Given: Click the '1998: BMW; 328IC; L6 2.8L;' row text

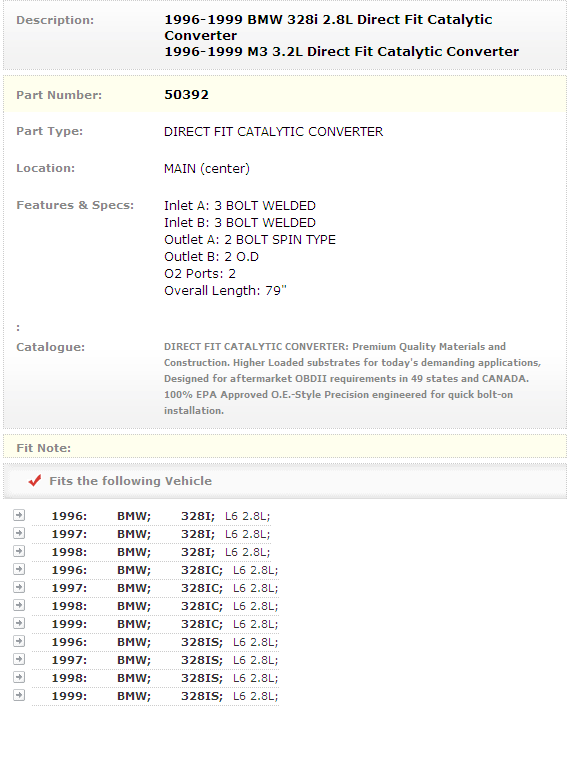Looking at the screenshot, I should coord(165,606).
